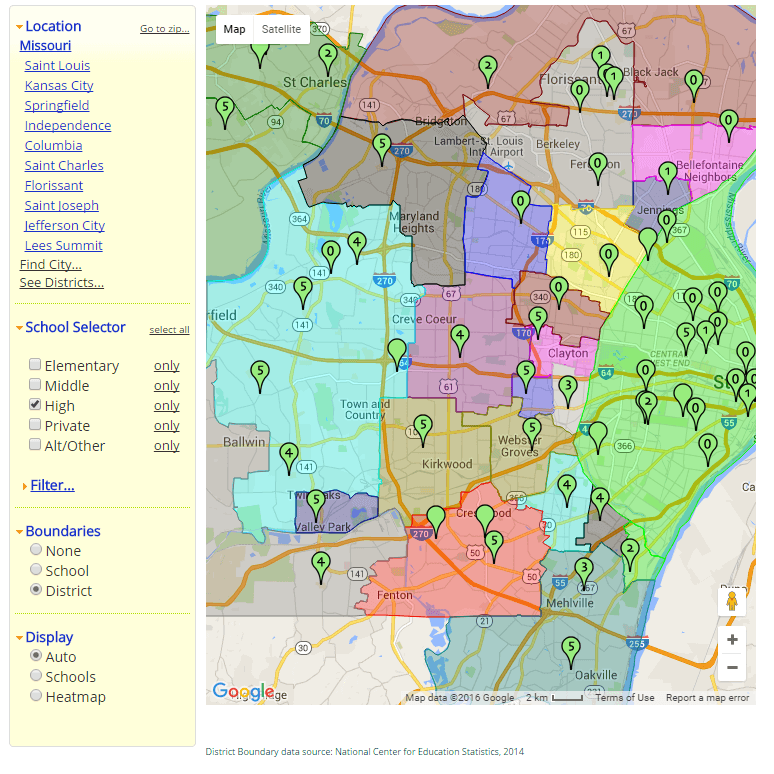
Task: Click the school marker near Fenton
Action: [321, 564]
